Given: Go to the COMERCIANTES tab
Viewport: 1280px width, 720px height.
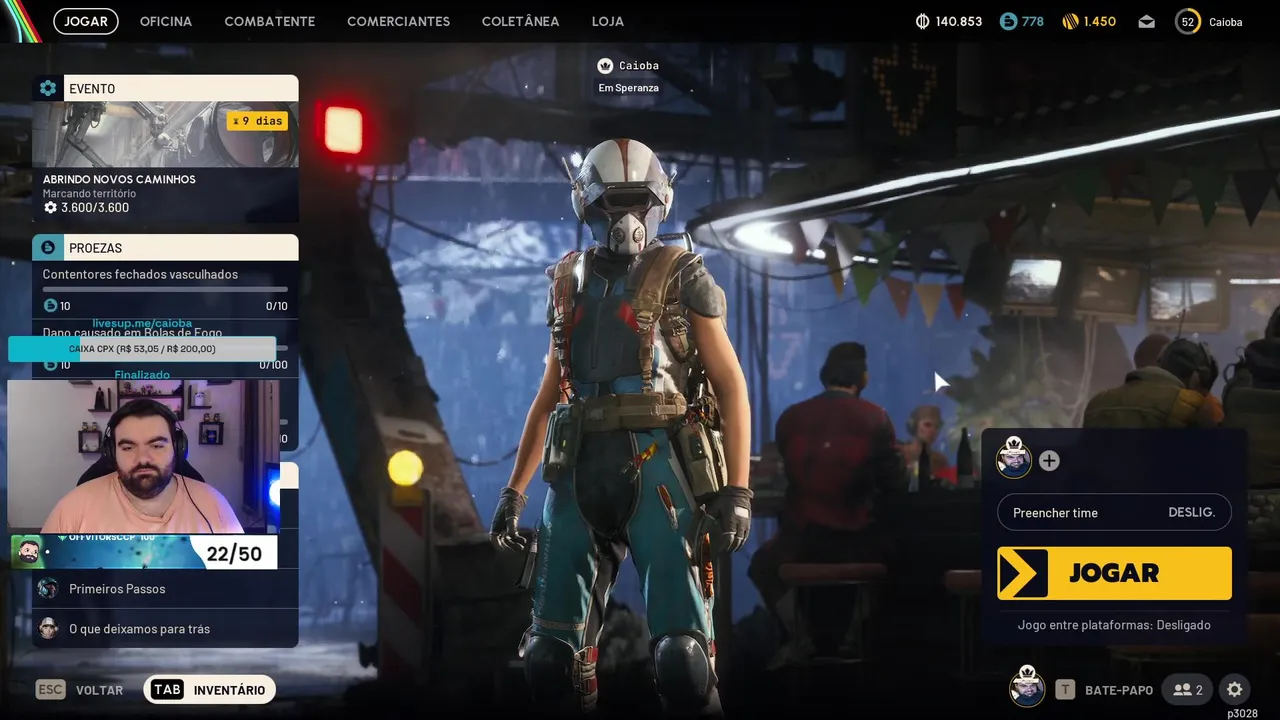Looking at the screenshot, I should tap(398, 21).
